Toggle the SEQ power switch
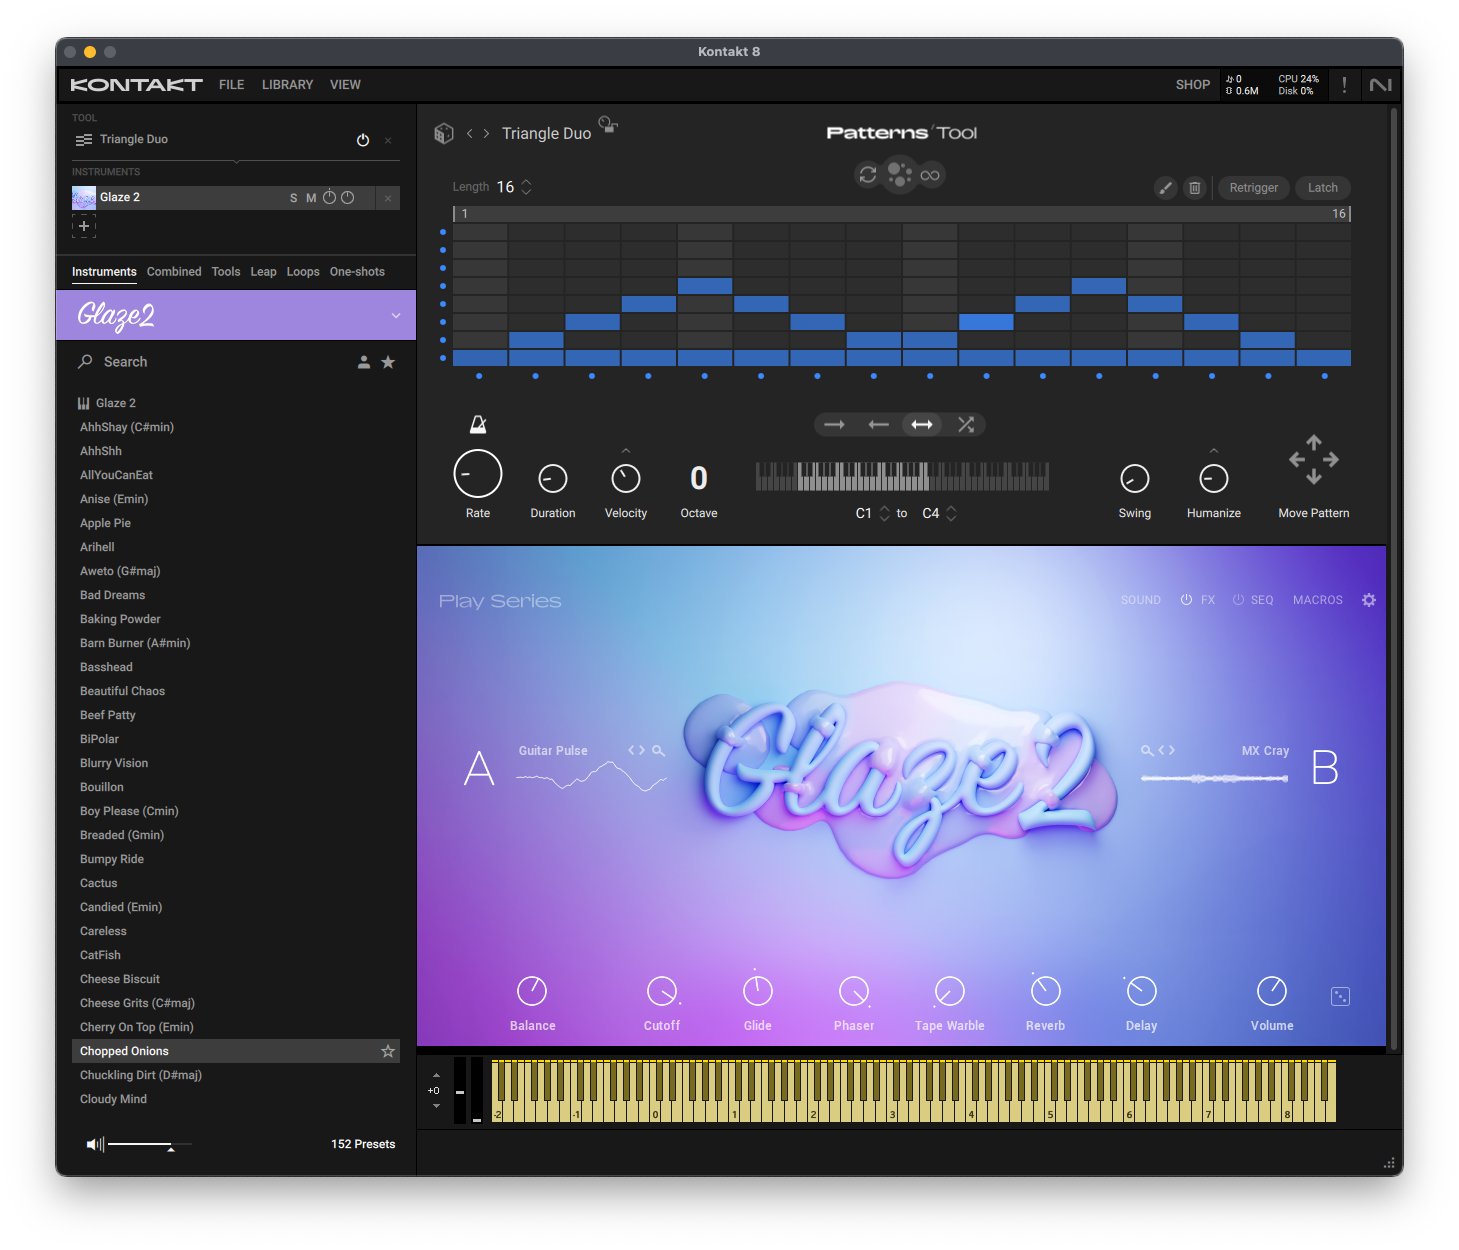 [1238, 600]
